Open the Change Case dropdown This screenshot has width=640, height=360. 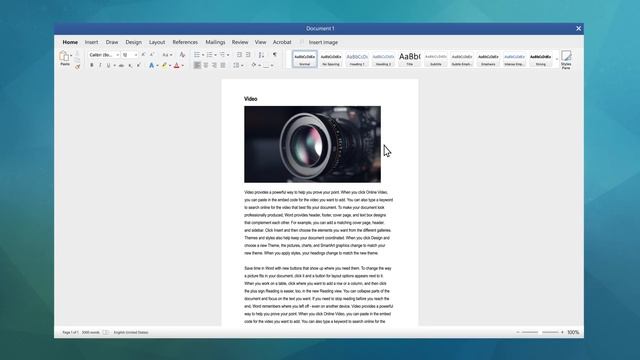tap(167, 55)
